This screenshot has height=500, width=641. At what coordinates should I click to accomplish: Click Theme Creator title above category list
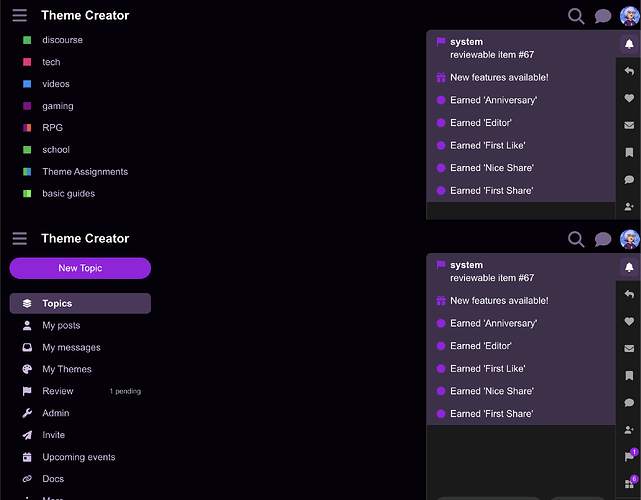pyautogui.click(x=85, y=16)
